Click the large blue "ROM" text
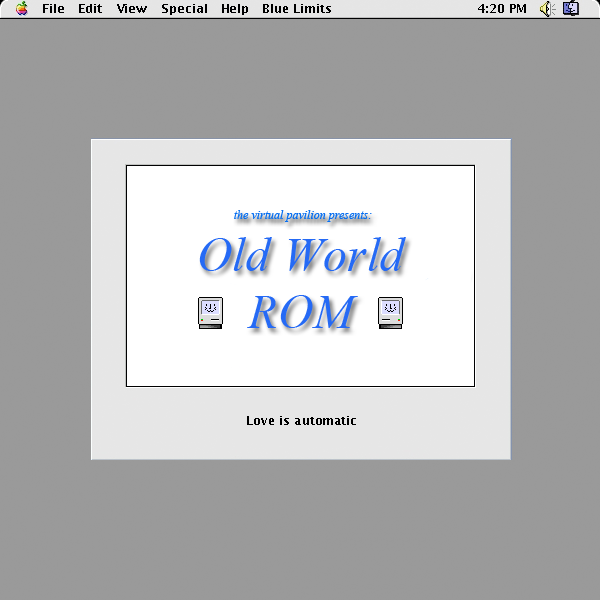The image size is (600, 600). [301, 313]
